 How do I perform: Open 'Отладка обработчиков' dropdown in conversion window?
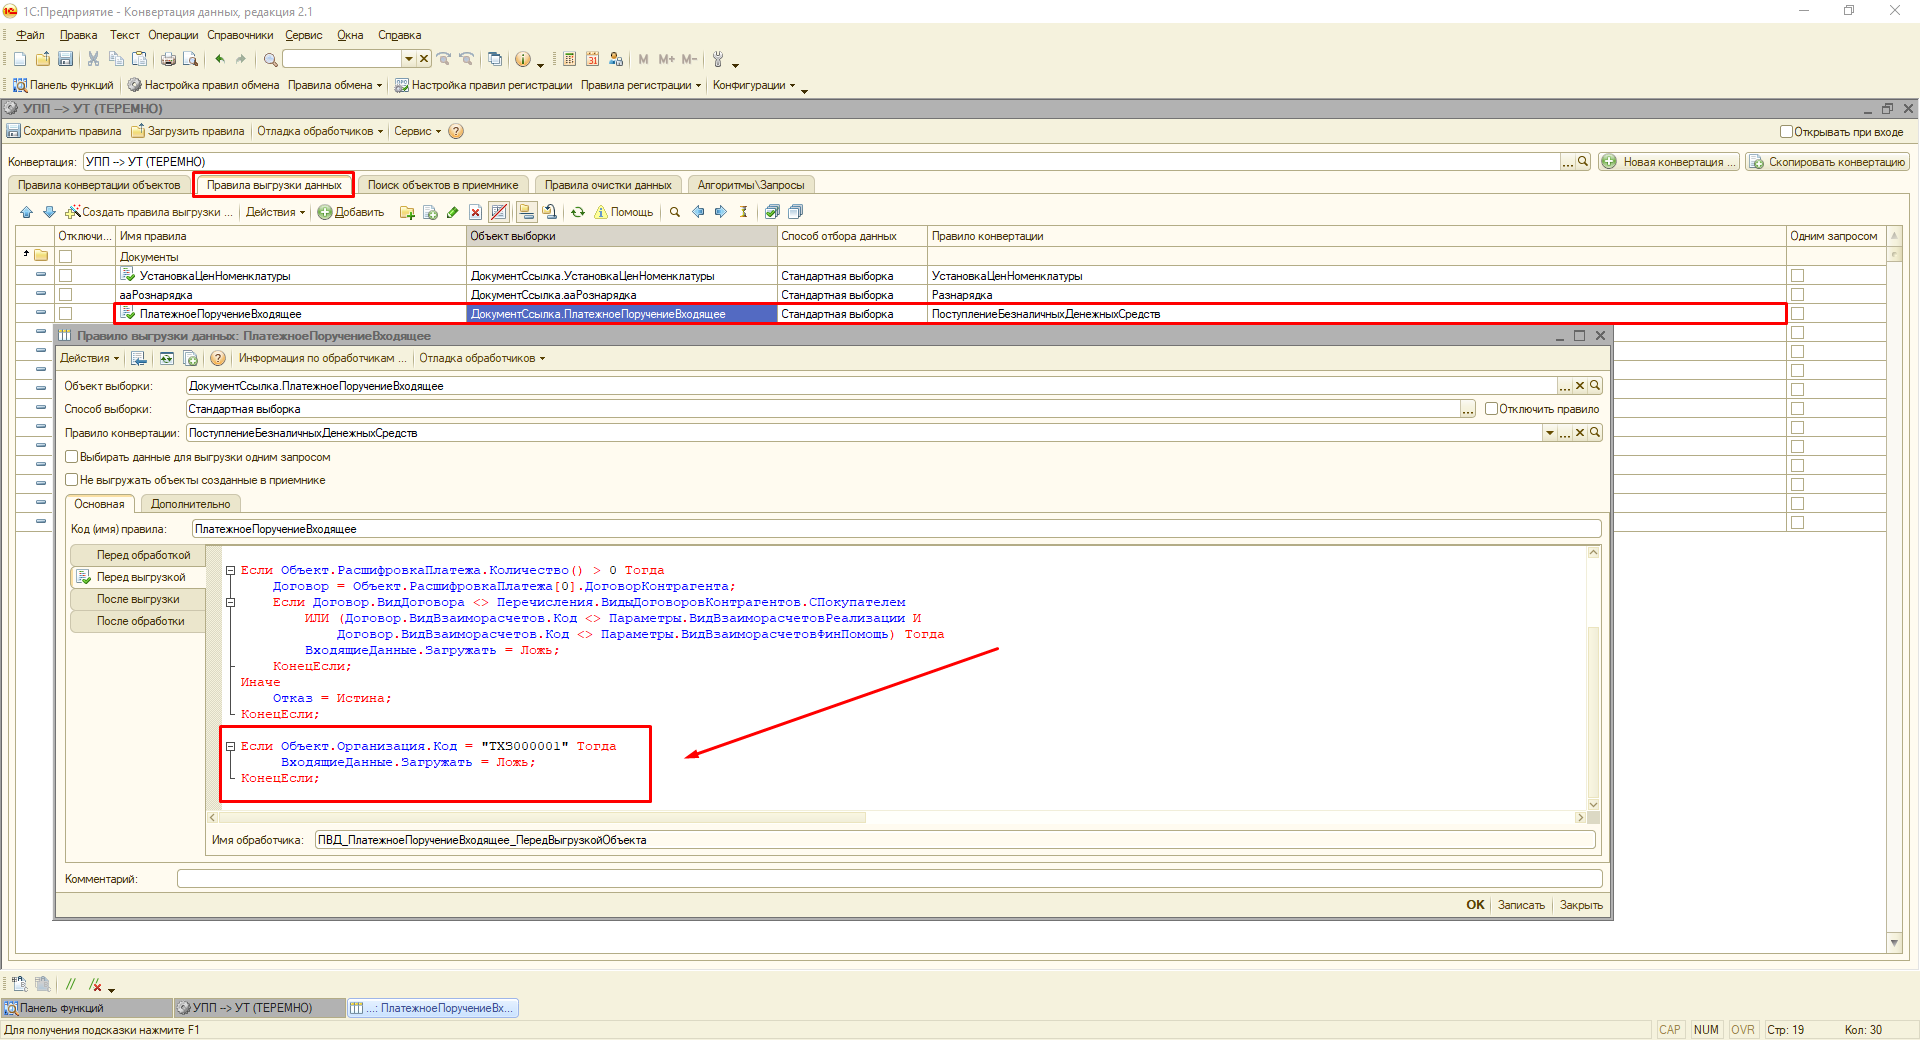point(320,131)
